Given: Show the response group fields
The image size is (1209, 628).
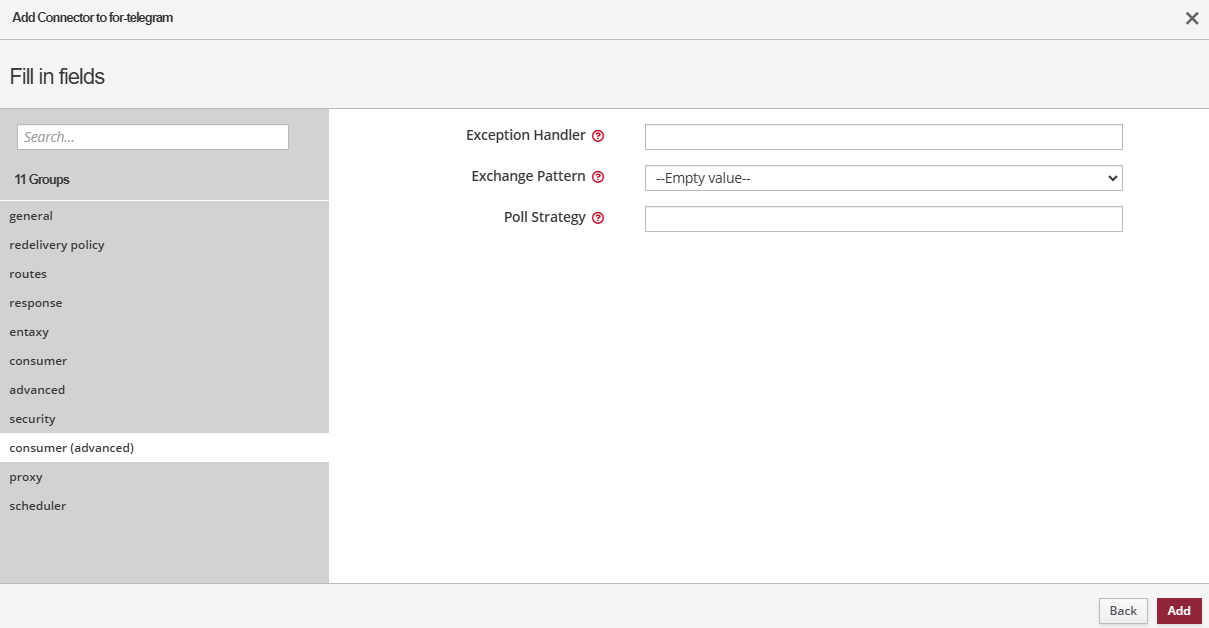Looking at the screenshot, I should point(36,303).
